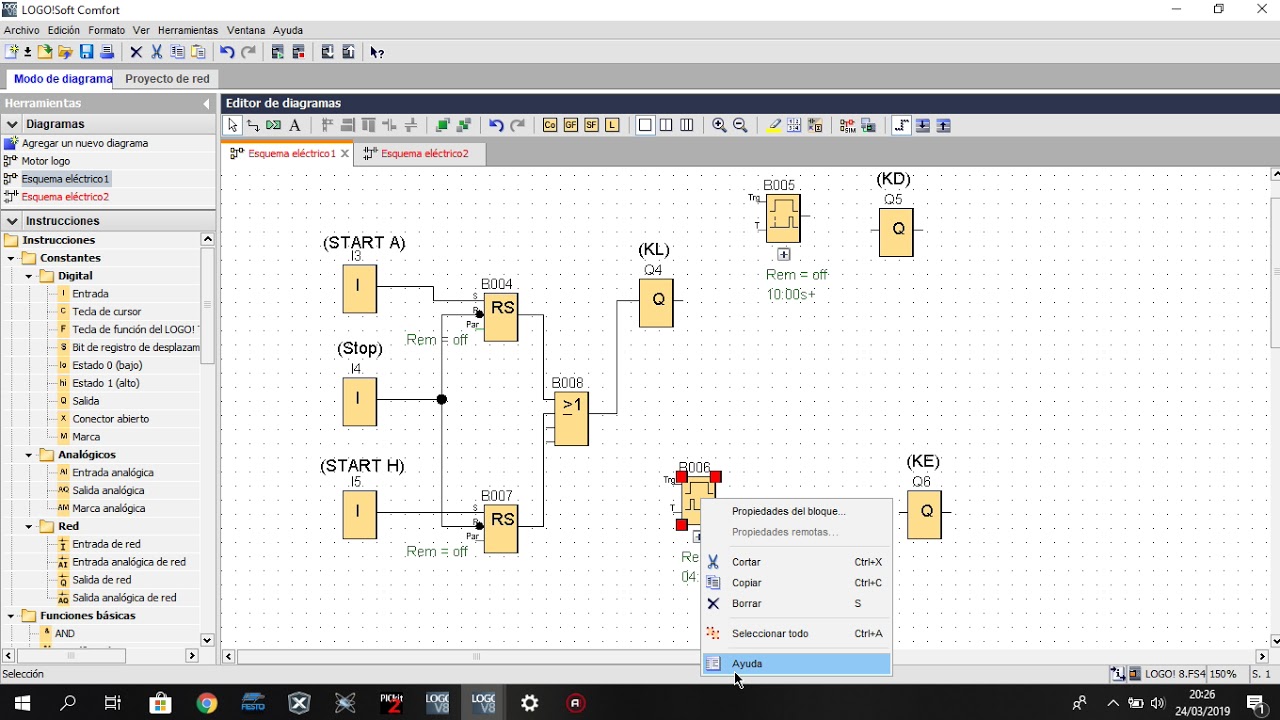
Task: Toggle line highlighting marker tool
Action: (x=773, y=125)
